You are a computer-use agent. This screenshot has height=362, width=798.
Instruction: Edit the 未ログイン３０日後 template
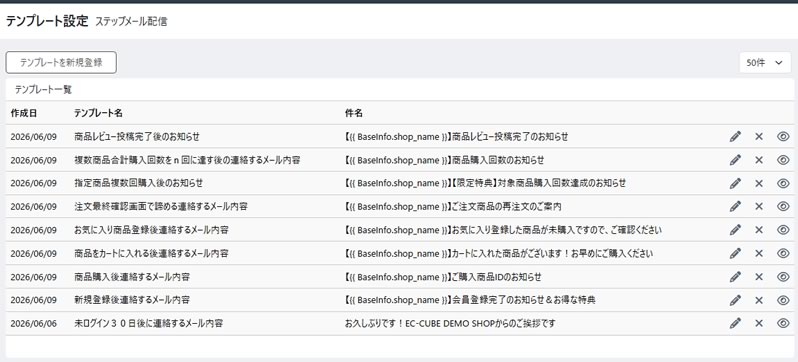735,323
